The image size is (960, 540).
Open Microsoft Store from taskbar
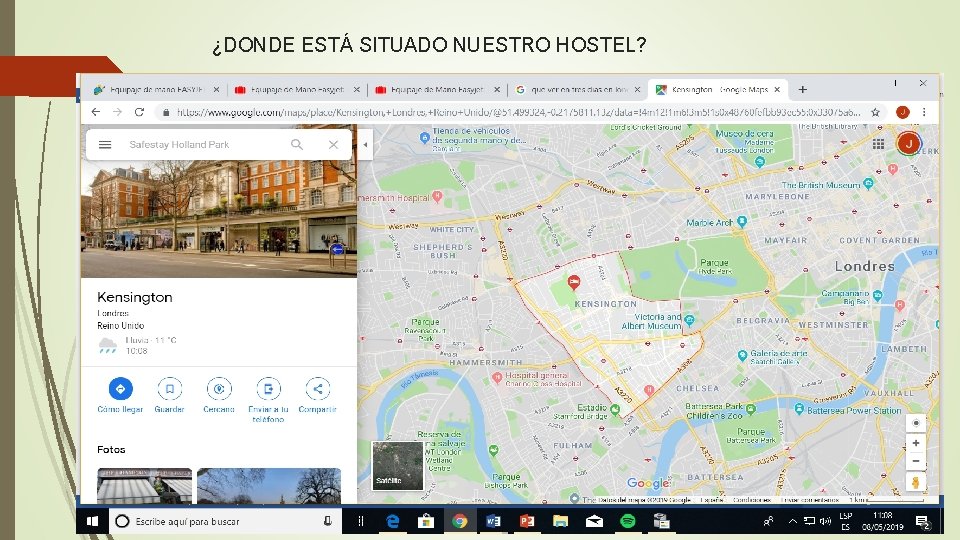point(426,521)
